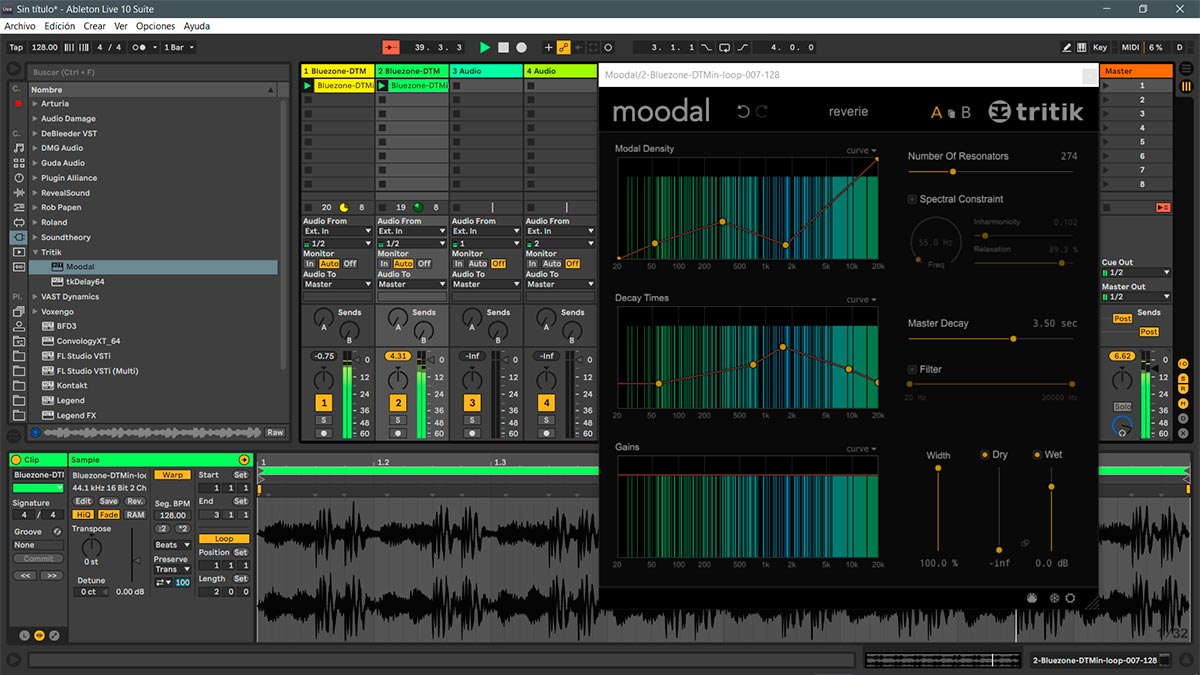Select the Kontakt plugin in browser
Viewport: 1200px width, 675px height.
72,386
